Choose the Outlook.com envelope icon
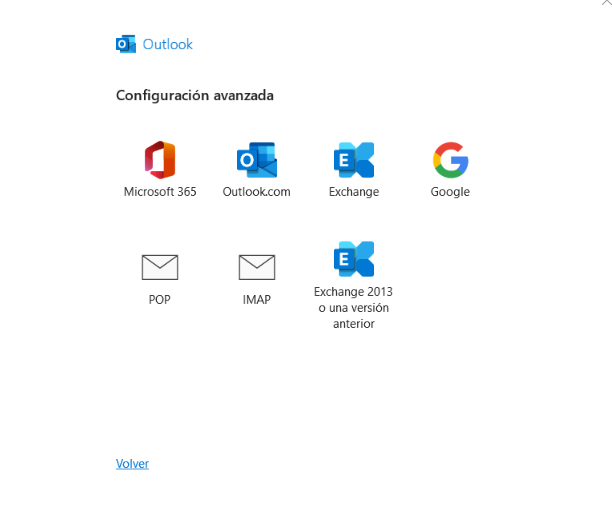This screenshot has height=519, width=612. [x=257, y=160]
